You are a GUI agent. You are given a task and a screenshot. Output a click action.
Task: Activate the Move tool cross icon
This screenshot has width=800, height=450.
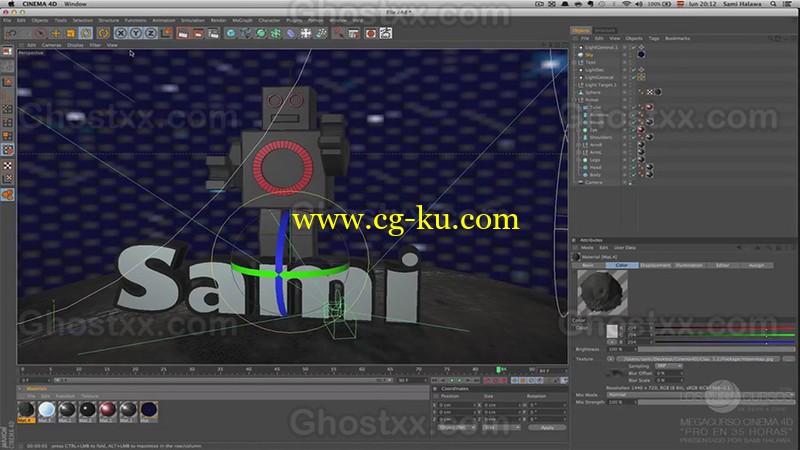(56, 33)
